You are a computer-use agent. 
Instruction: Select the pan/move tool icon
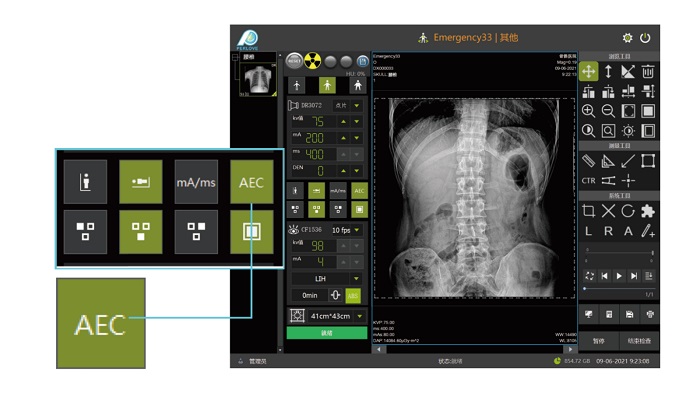tap(589, 71)
